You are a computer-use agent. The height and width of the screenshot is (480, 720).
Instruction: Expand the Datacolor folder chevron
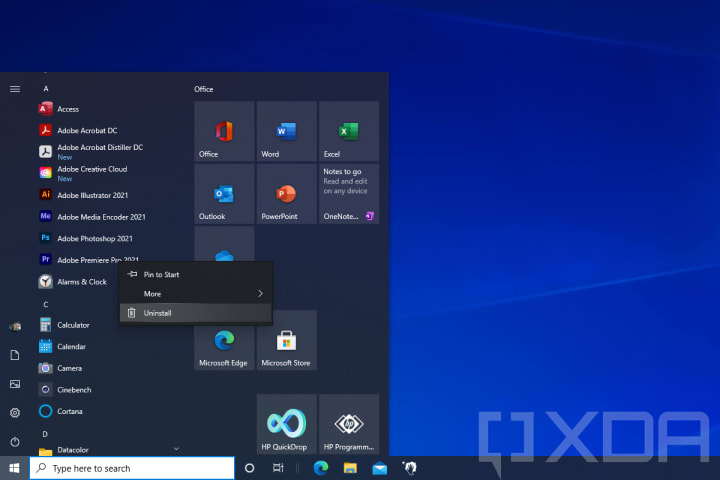click(x=176, y=449)
